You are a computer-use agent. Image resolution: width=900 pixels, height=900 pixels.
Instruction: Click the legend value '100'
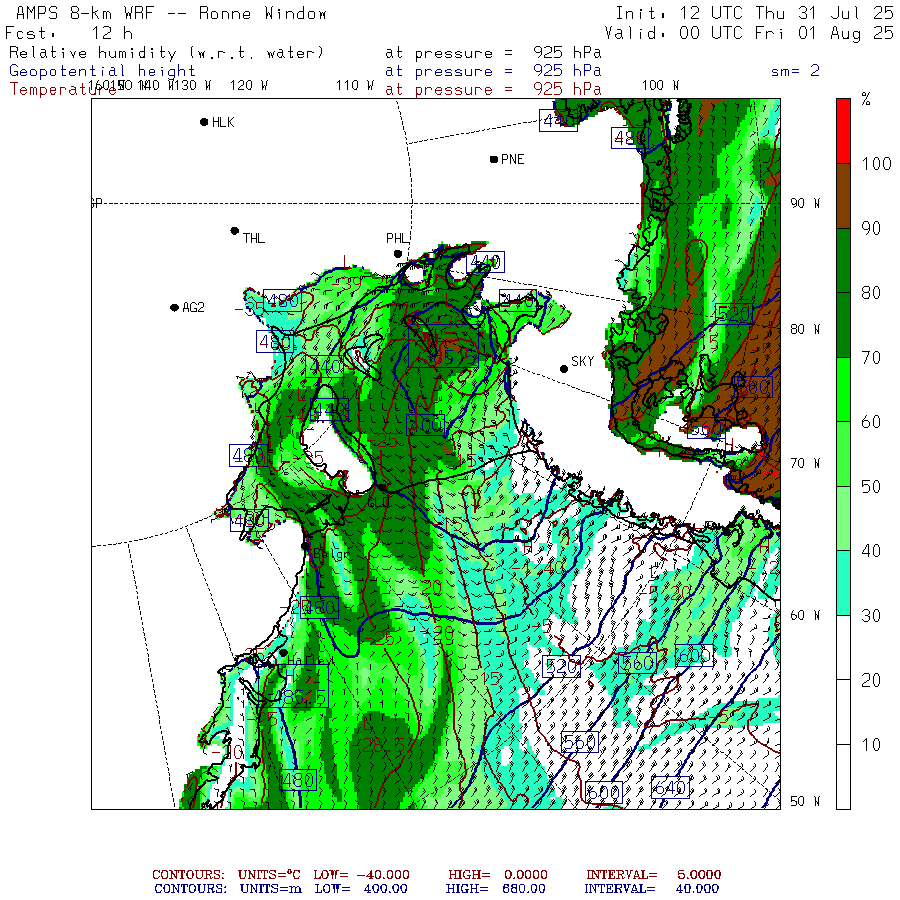(x=876, y=164)
